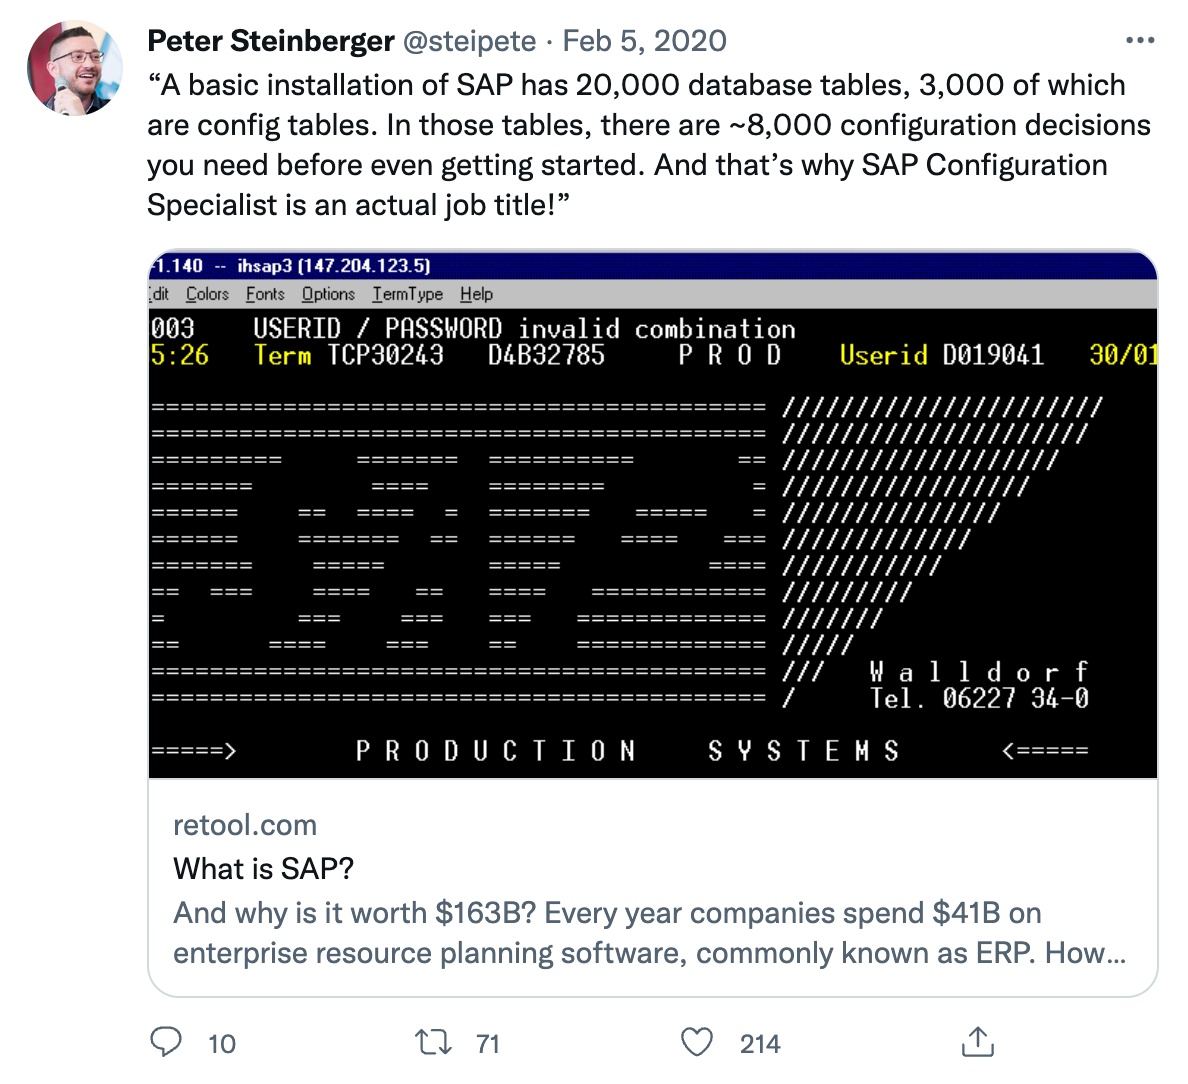Image resolution: width=1188 pixels, height=1084 pixels.
Task: Click the like count 214
Action: pyautogui.click(x=760, y=1044)
